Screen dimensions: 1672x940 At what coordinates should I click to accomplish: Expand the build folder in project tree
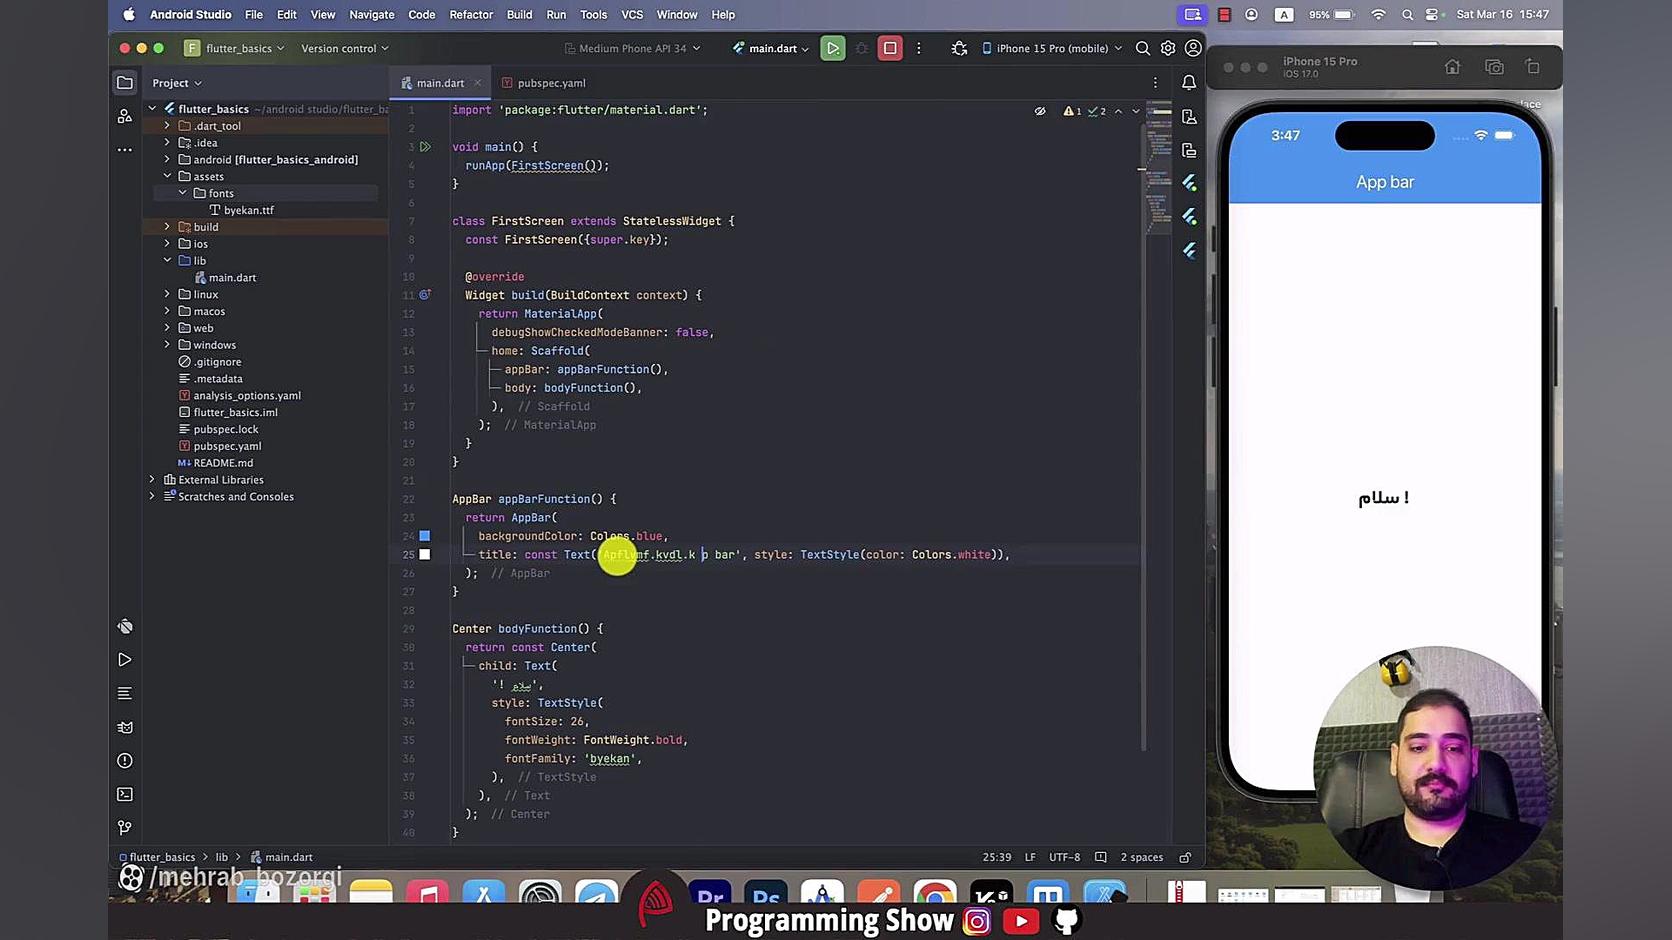pyautogui.click(x=167, y=227)
